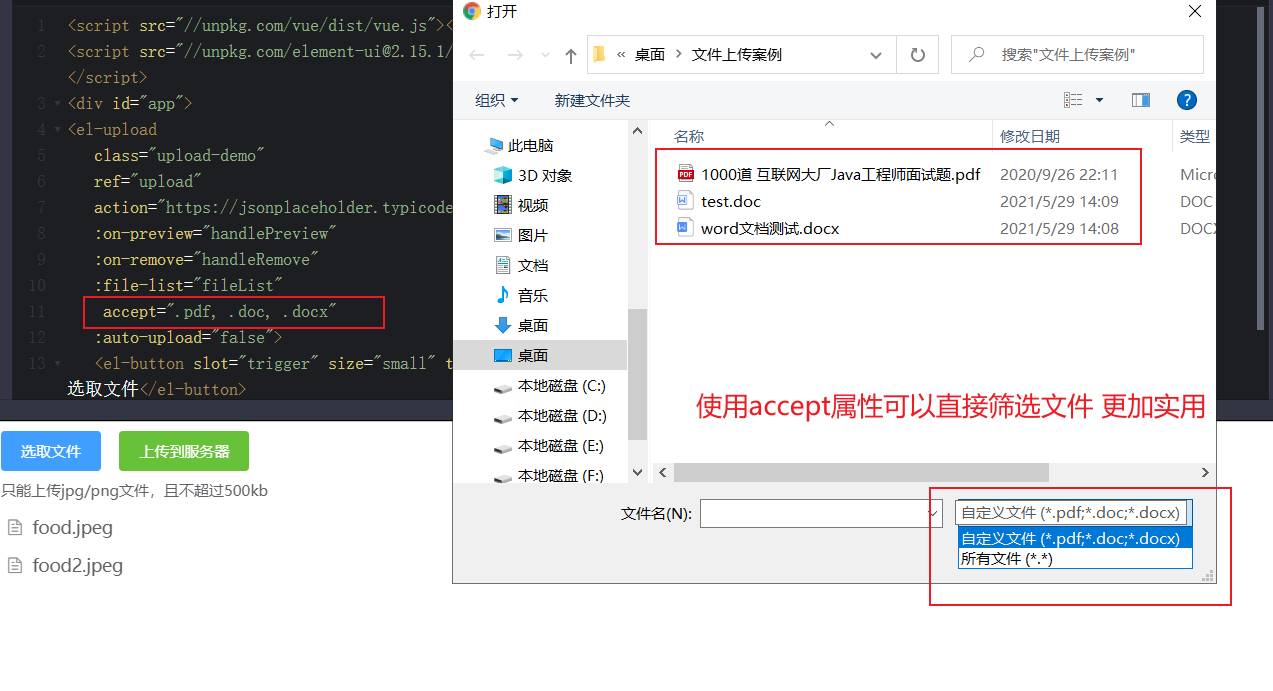Click food.jpeg in upload list

pyautogui.click(x=72, y=527)
